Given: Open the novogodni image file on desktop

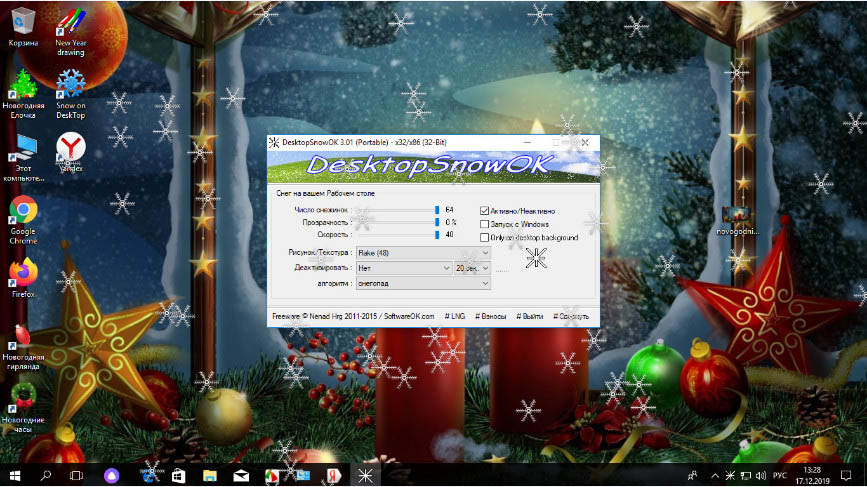Looking at the screenshot, I should [x=737, y=221].
